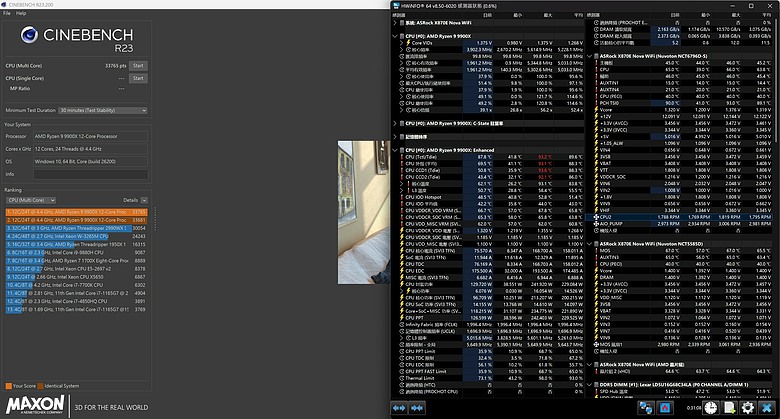The image size is (780, 419).
Task: Collapse the CPU Enhanced sensor section
Action: (395, 150)
